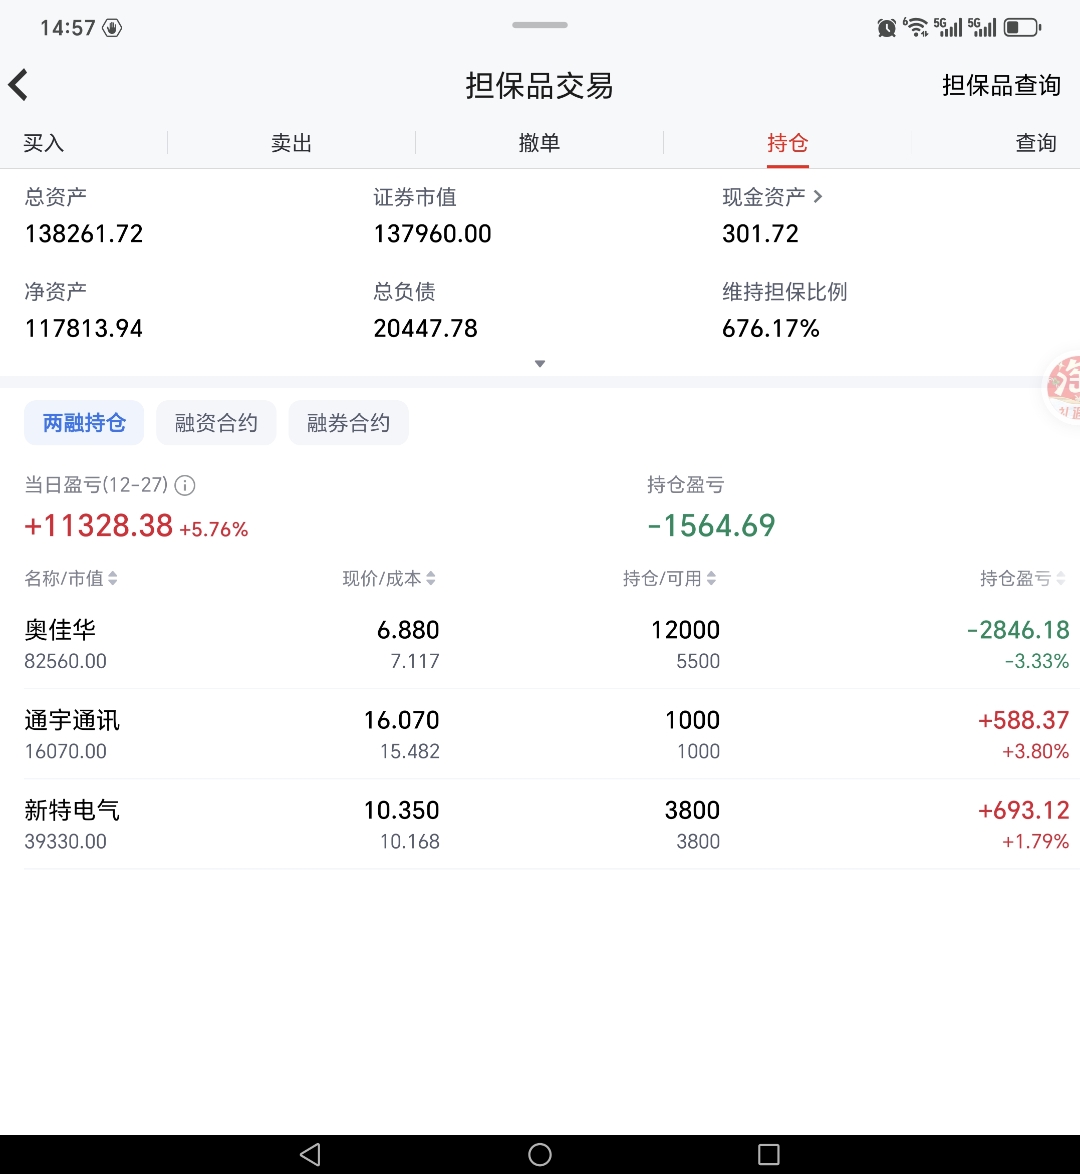This screenshot has height=1174, width=1080.
Task: Open 担保品查询 in the top right
Action: pos(1001,85)
